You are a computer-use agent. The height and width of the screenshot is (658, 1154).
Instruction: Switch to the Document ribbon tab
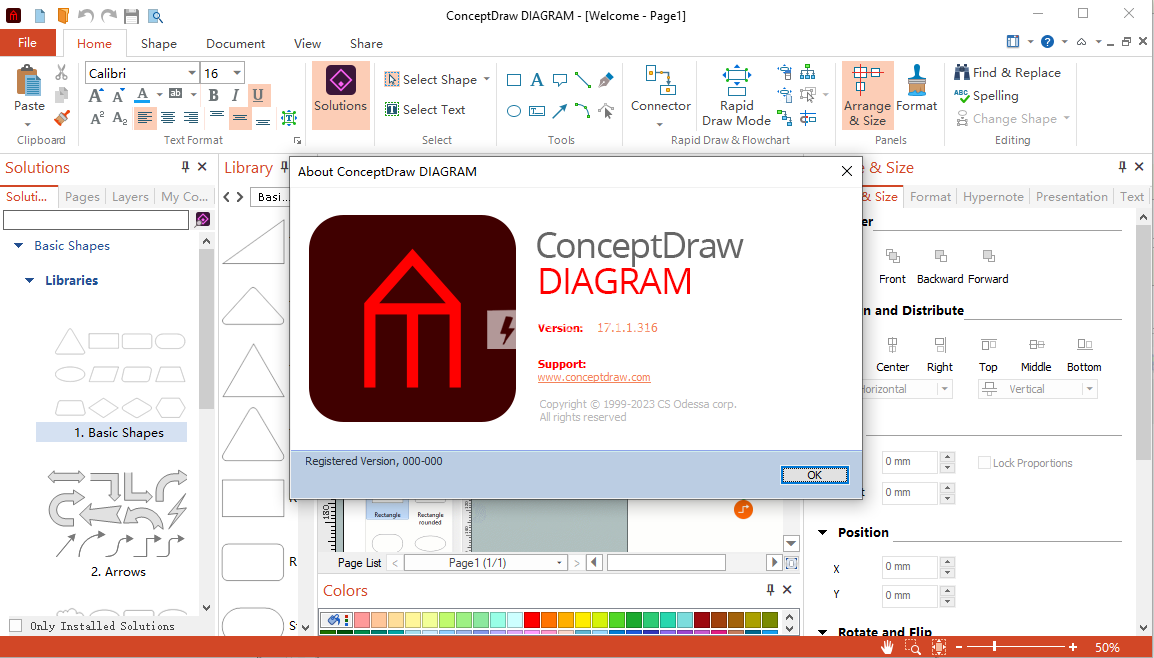pos(235,44)
